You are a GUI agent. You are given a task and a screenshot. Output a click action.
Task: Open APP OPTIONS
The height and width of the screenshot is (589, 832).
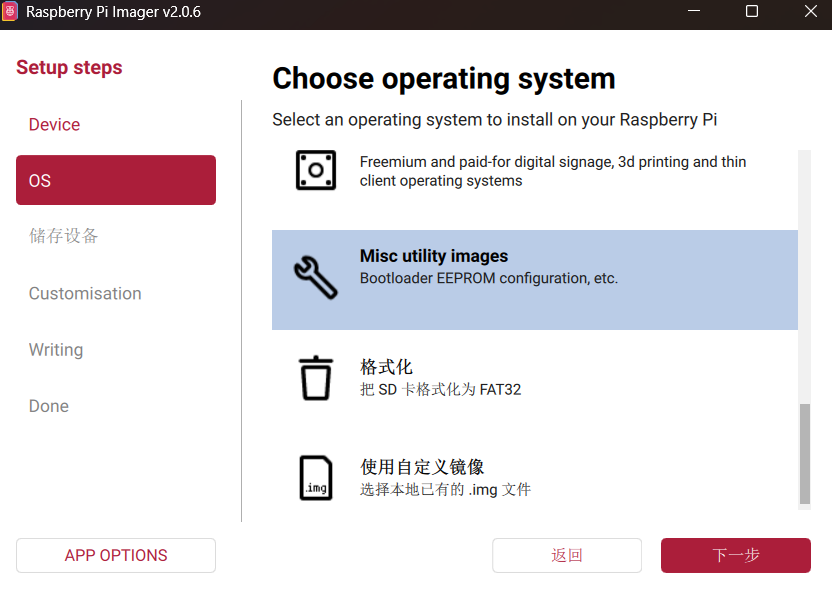tap(115, 555)
